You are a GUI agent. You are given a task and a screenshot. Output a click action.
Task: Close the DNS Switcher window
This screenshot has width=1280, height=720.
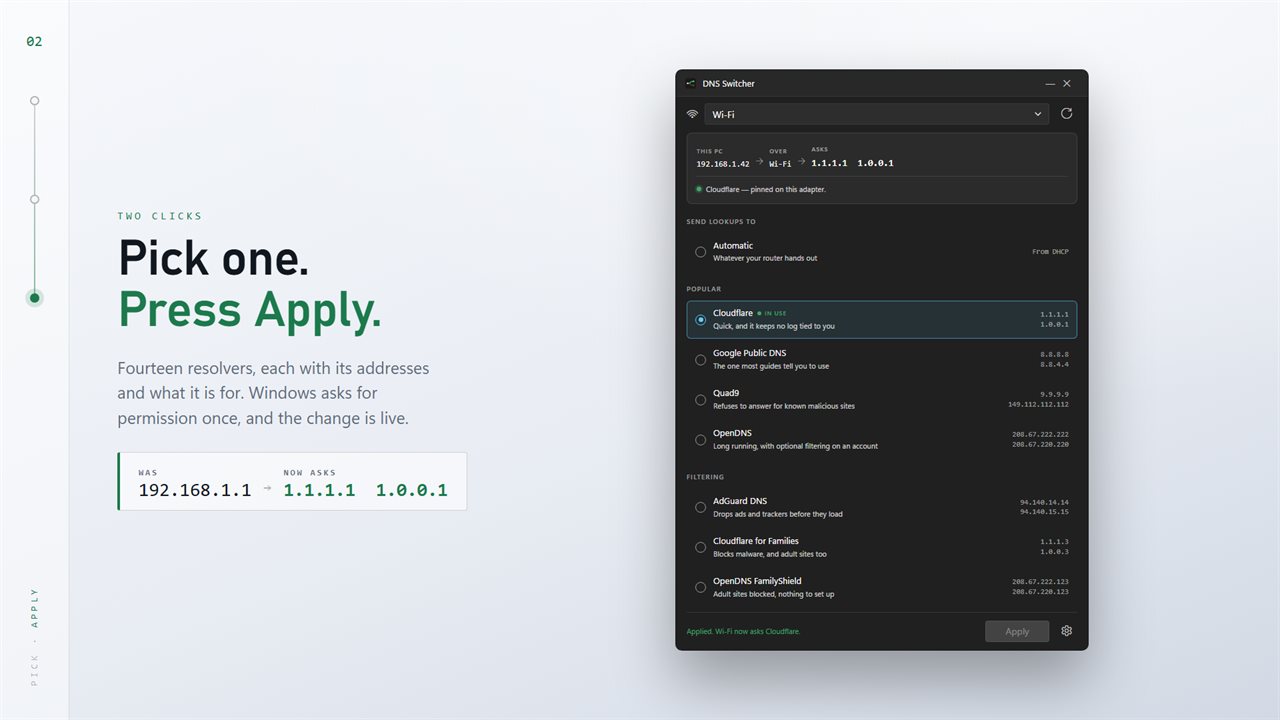click(x=1067, y=84)
